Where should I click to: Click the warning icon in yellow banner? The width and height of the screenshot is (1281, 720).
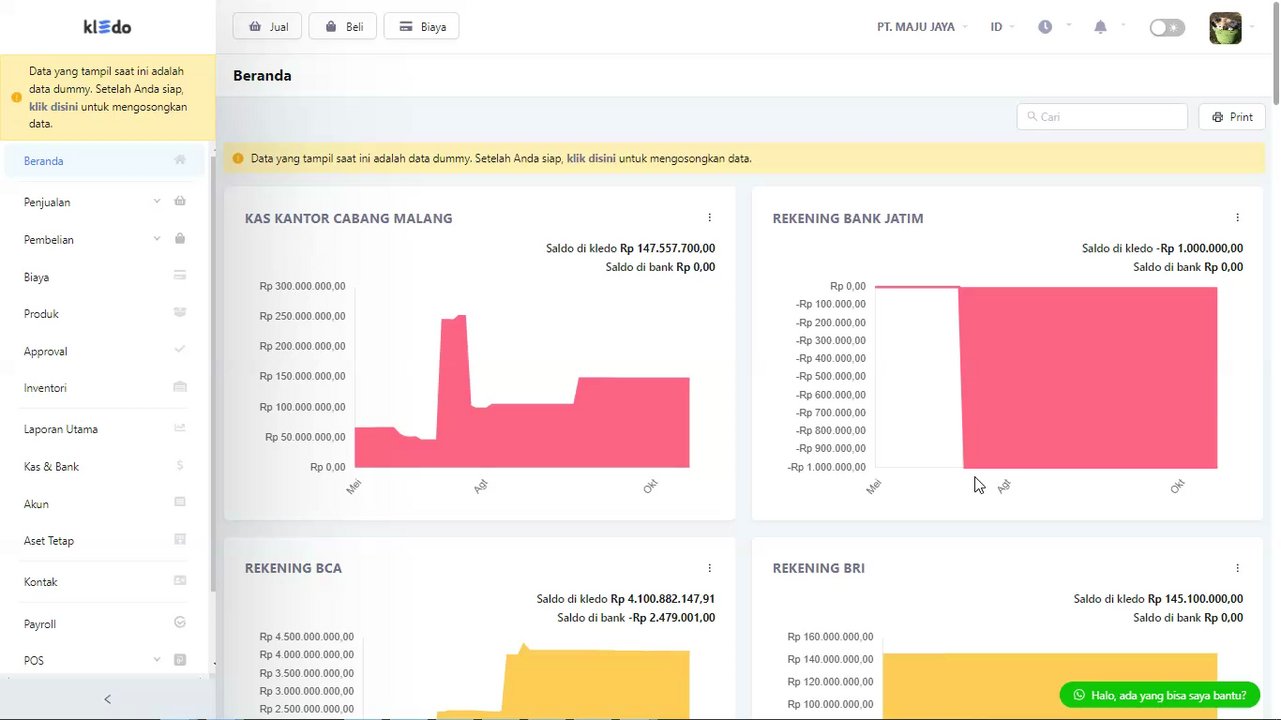coord(238,158)
